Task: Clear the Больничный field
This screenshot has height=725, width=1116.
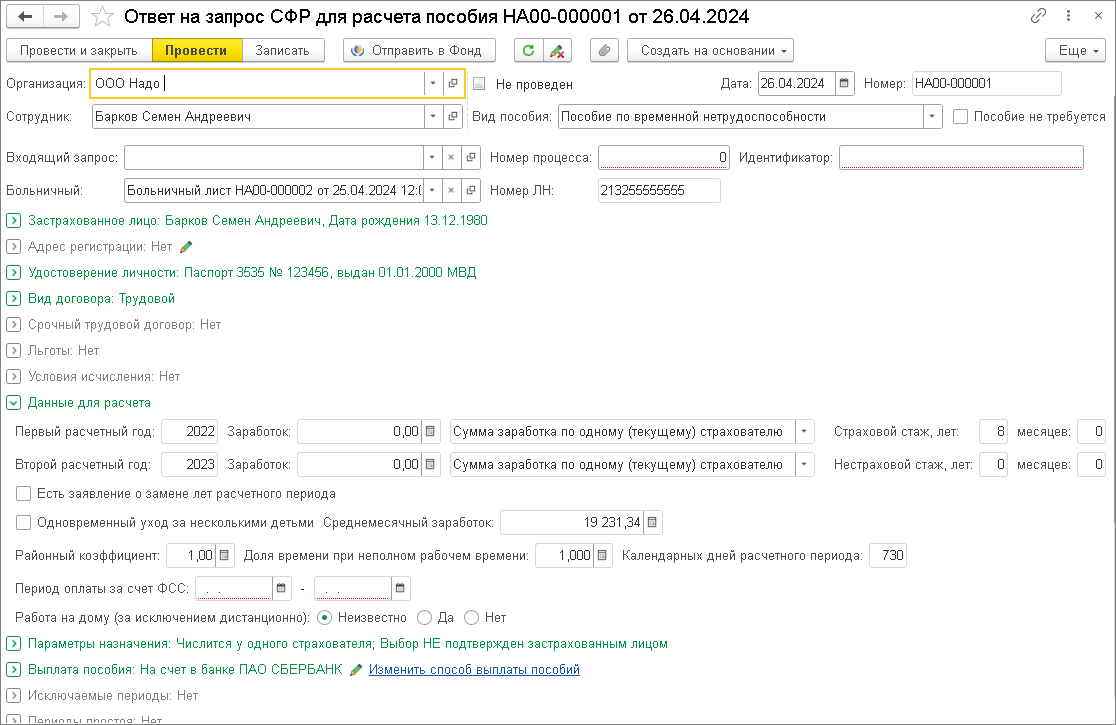Action: [x=451, y=191]
